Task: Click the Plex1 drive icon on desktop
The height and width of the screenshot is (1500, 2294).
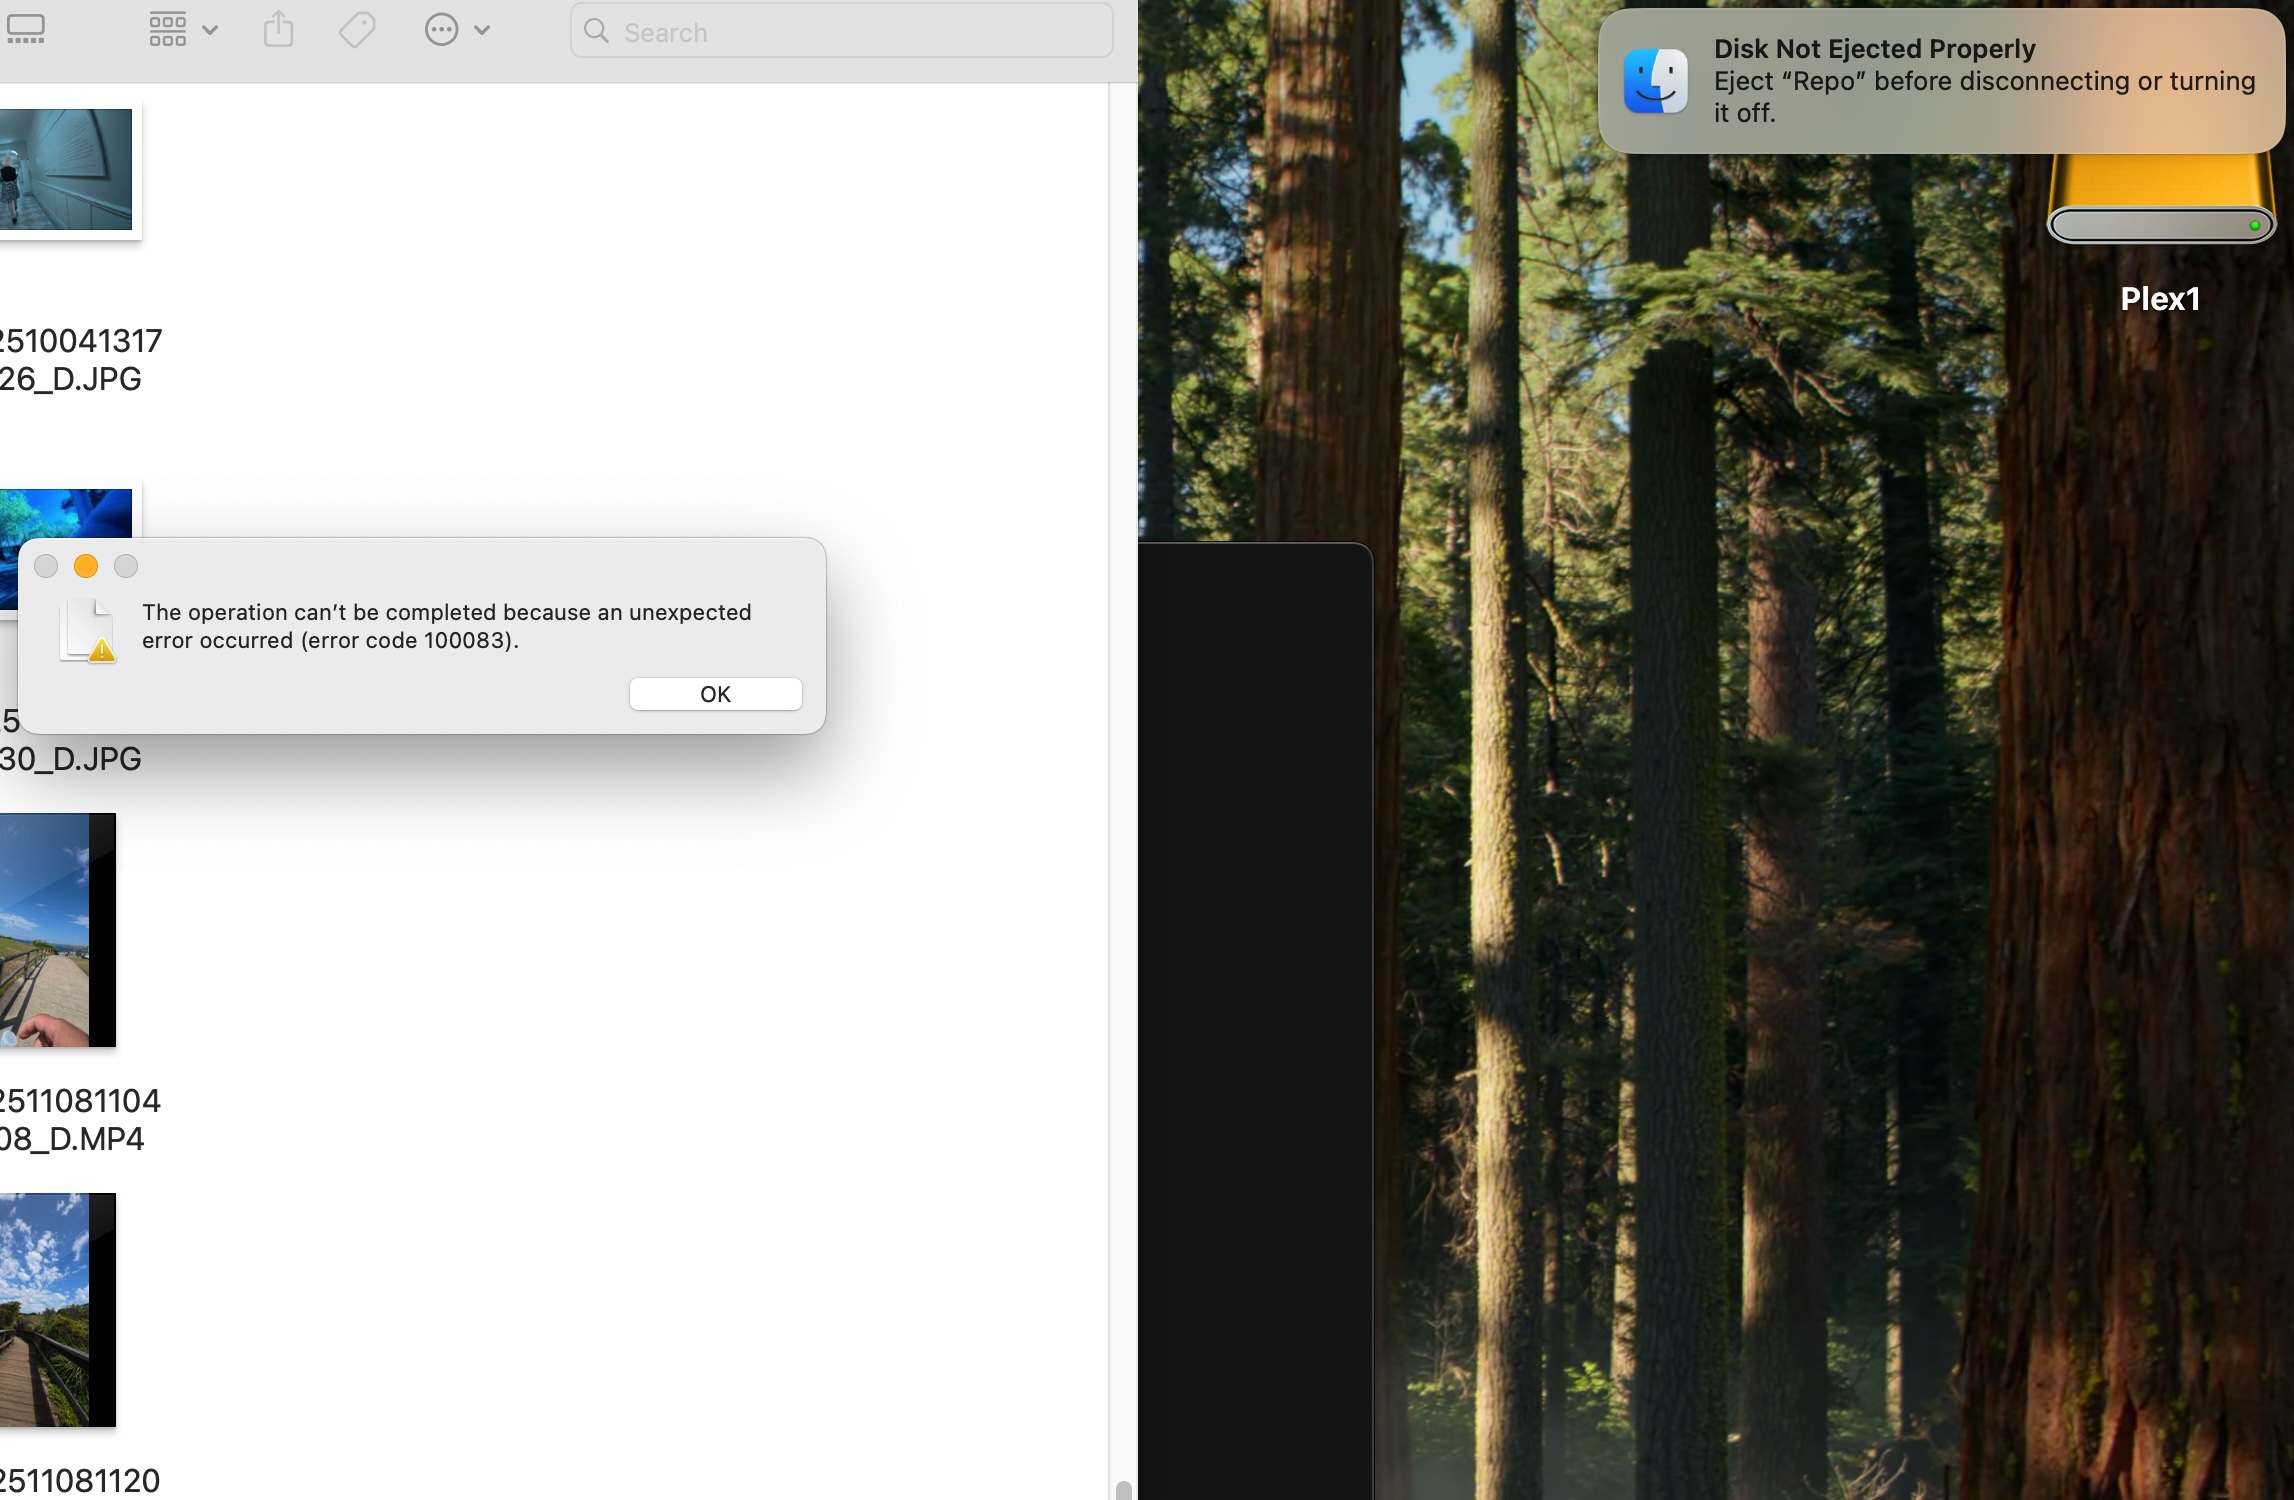Action: pyautogui.click(x=2160, y=200)
